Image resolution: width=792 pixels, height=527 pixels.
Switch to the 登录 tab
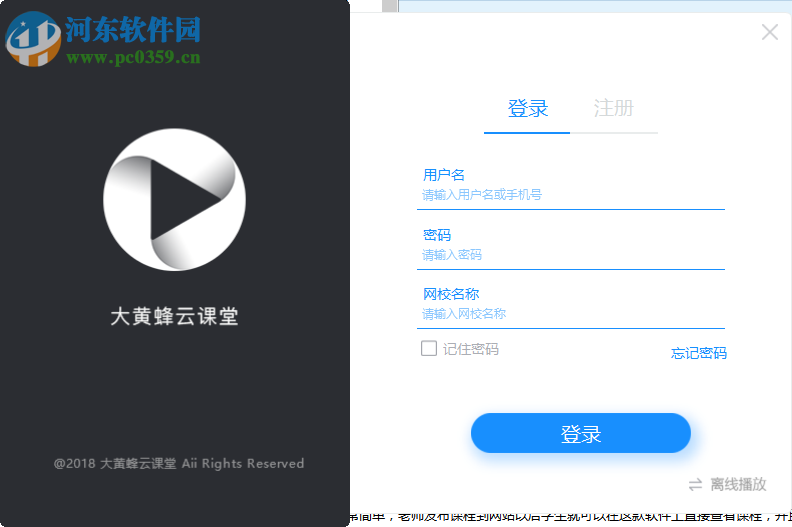(527, 109)
